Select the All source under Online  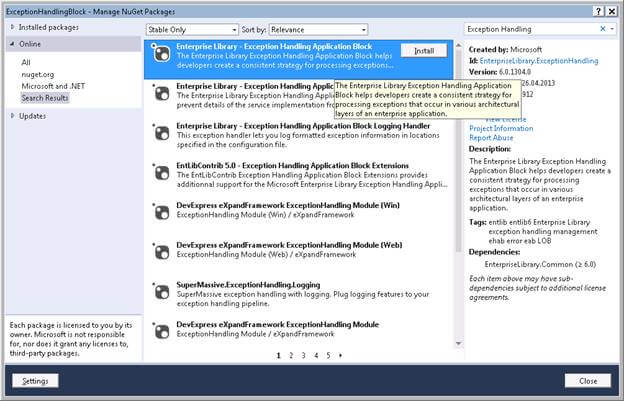(x=26, y=62)
